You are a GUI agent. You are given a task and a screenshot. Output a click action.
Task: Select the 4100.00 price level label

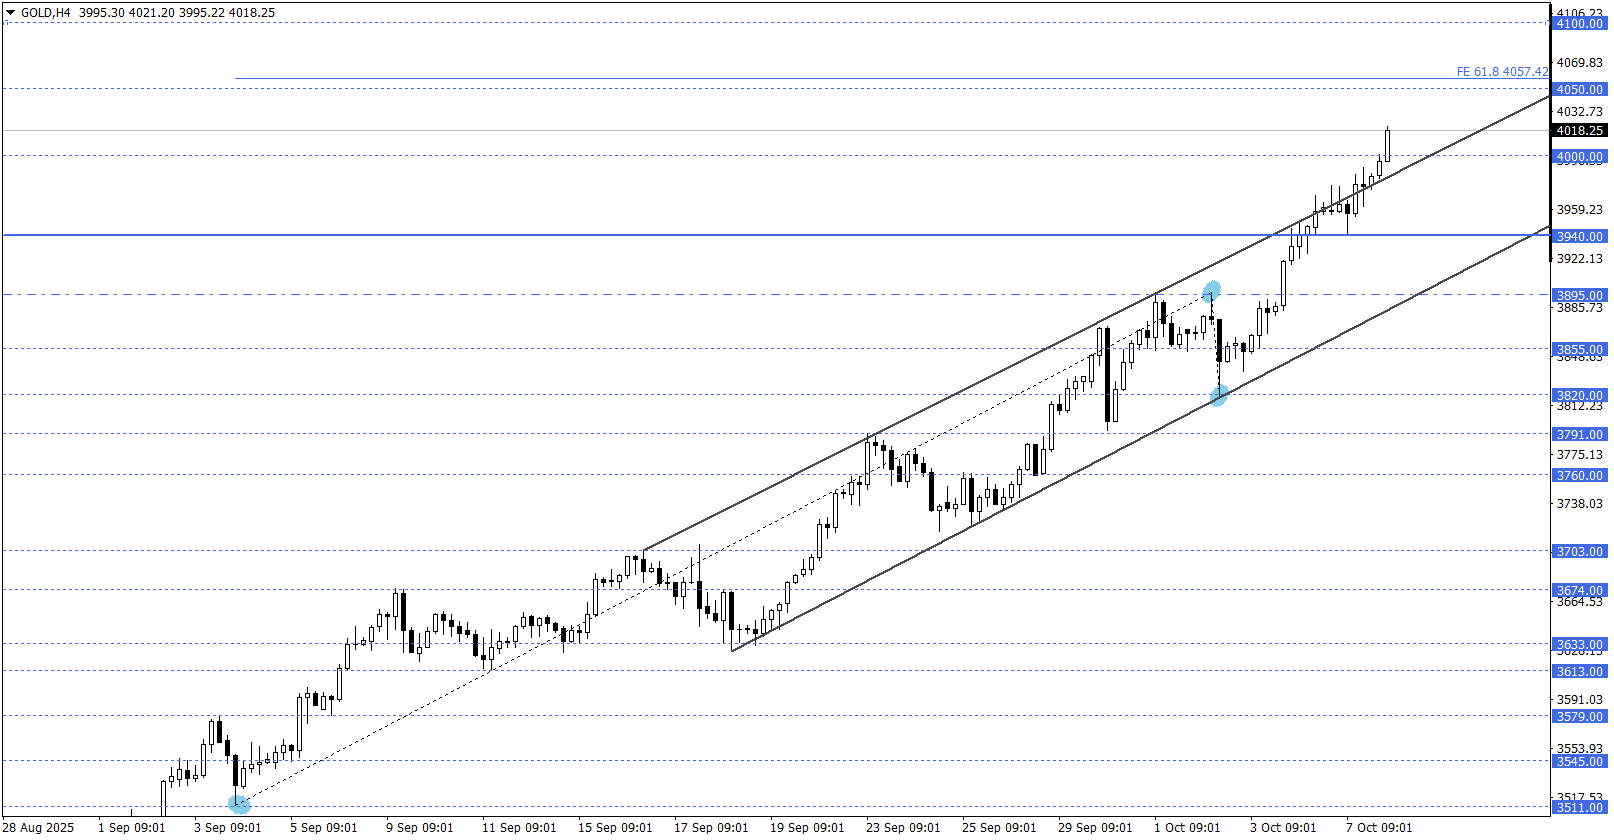[1579, 24]
